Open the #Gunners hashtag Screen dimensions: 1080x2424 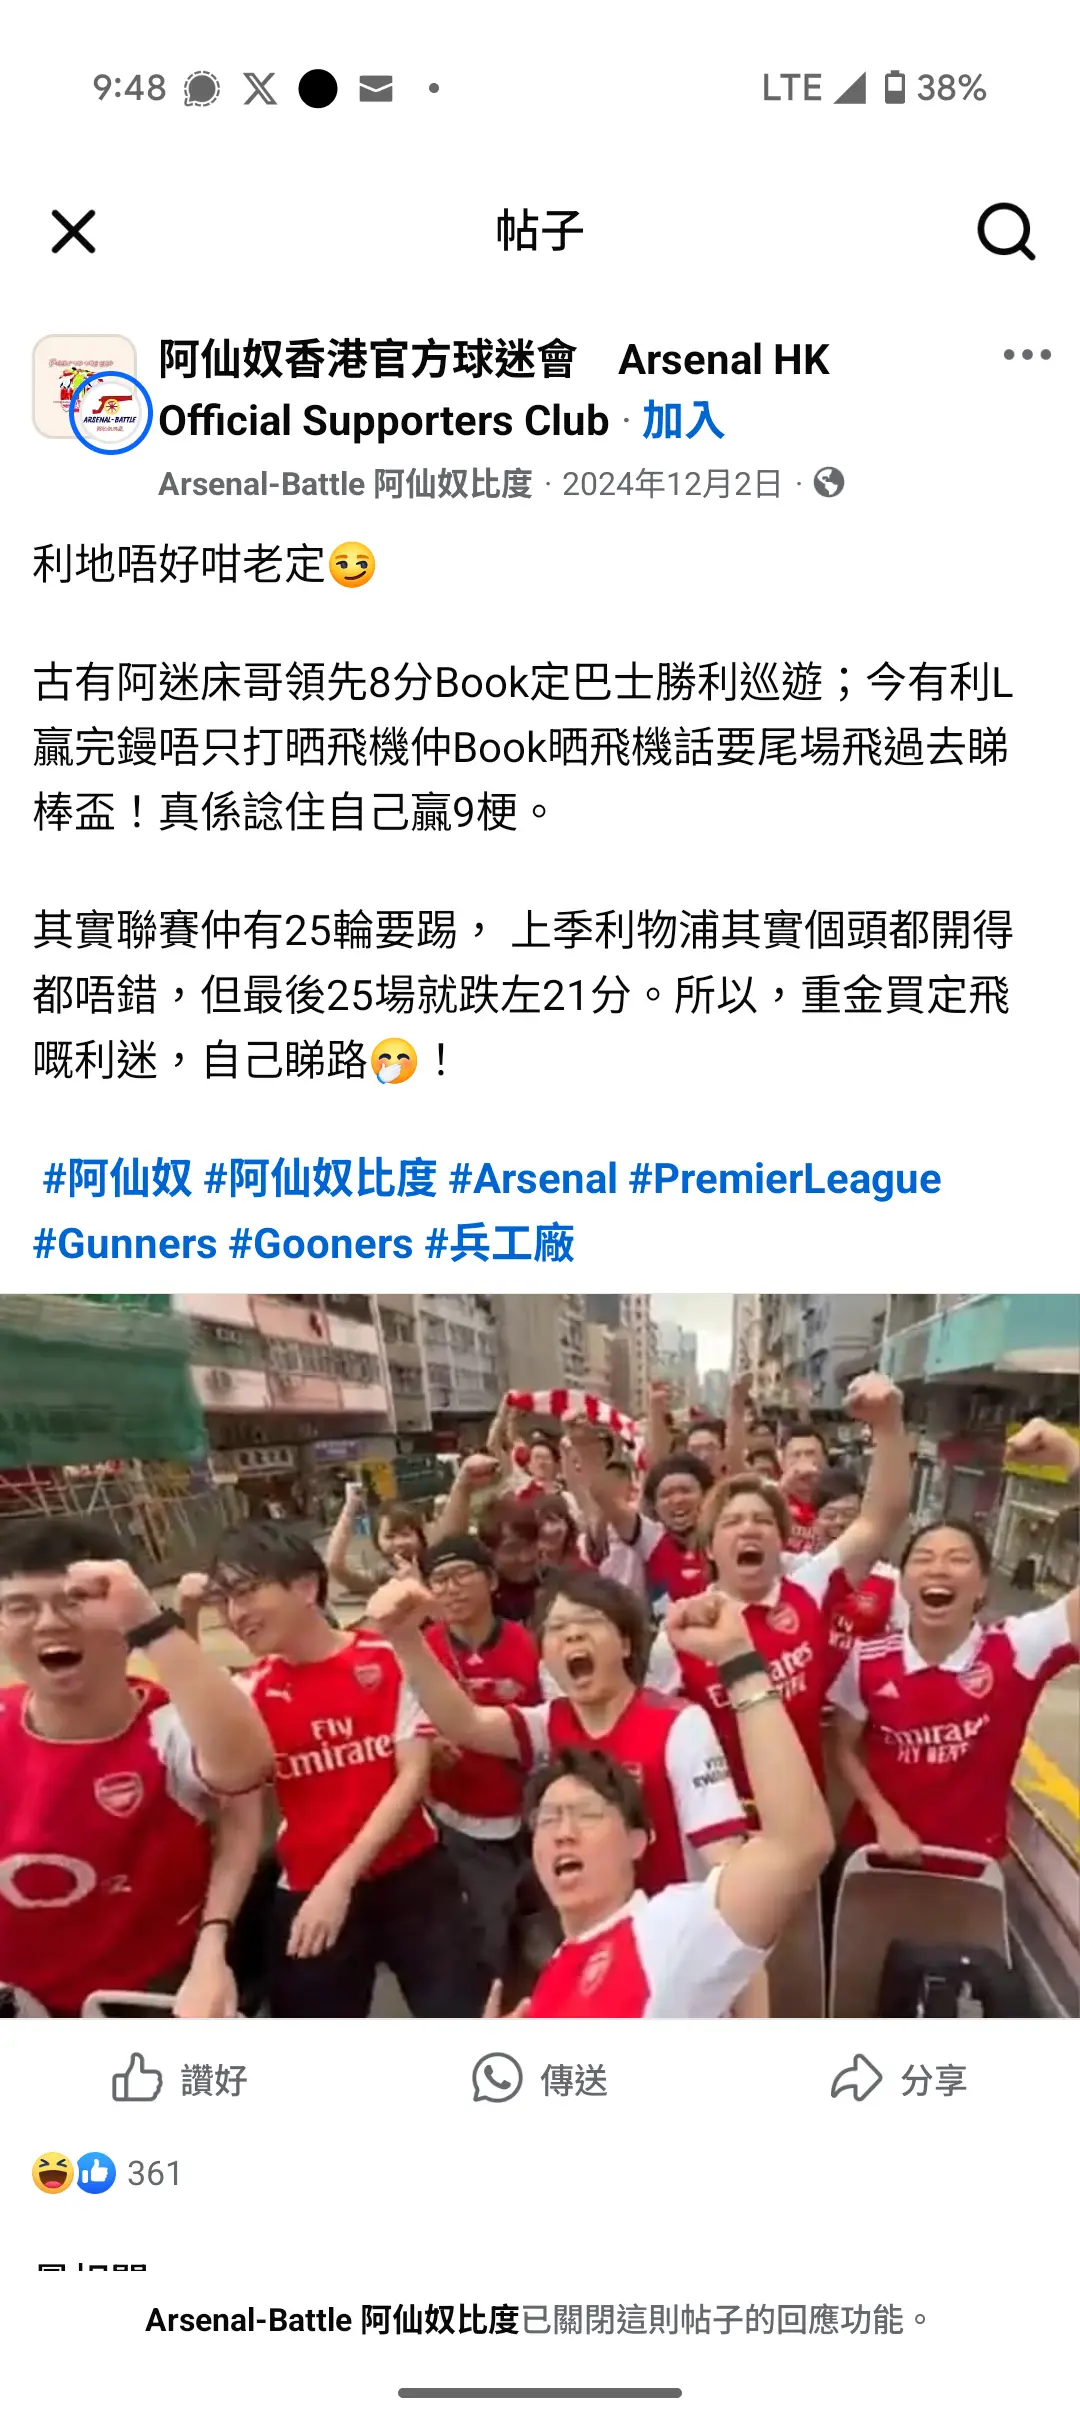(125, 1244)
